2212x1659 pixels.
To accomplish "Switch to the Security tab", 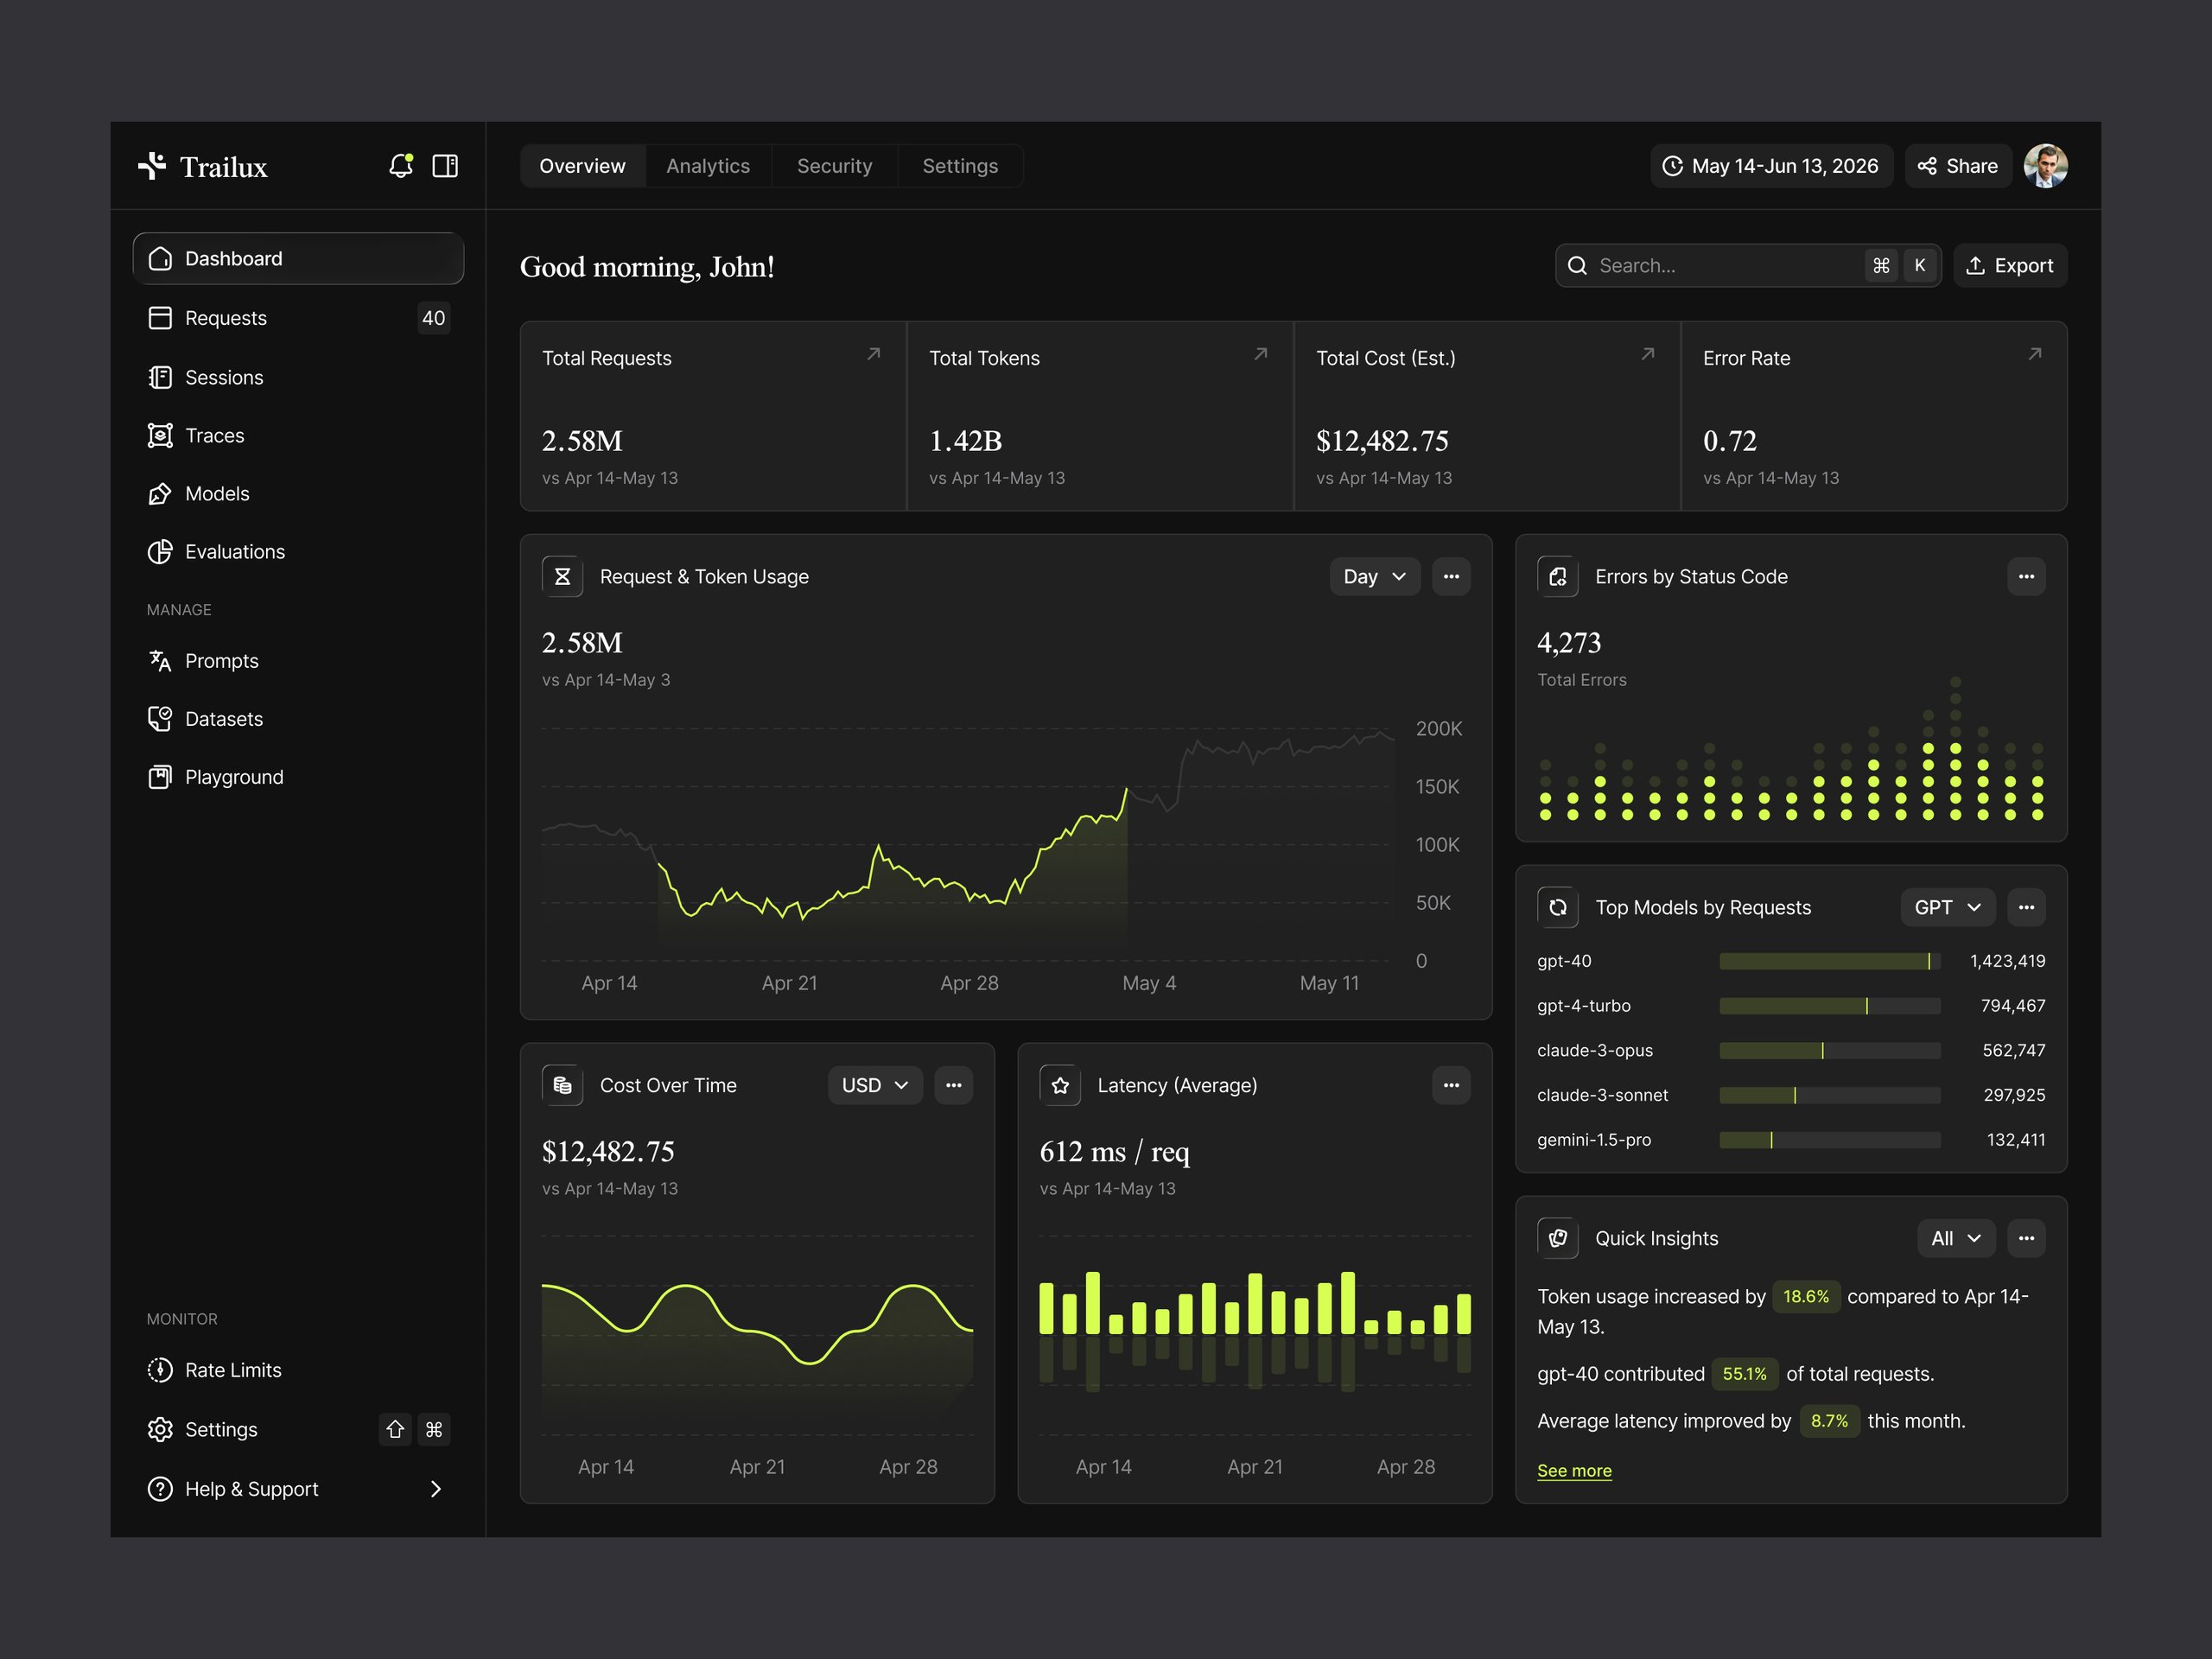I will (x=834, y=166).
